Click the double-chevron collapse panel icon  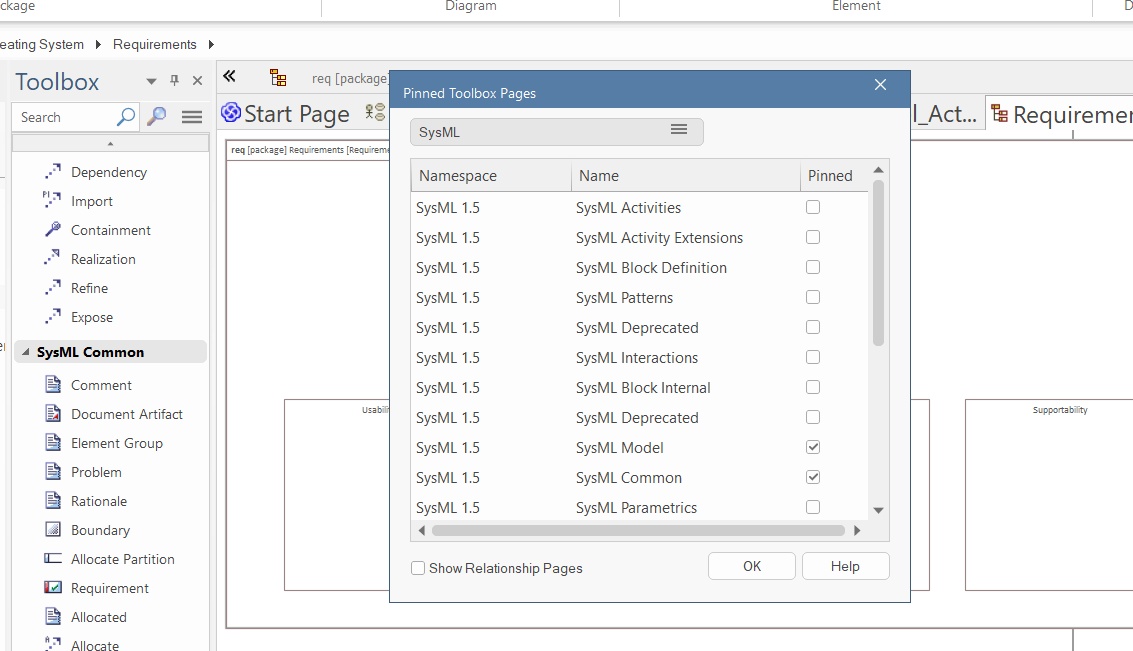[229, 77]
